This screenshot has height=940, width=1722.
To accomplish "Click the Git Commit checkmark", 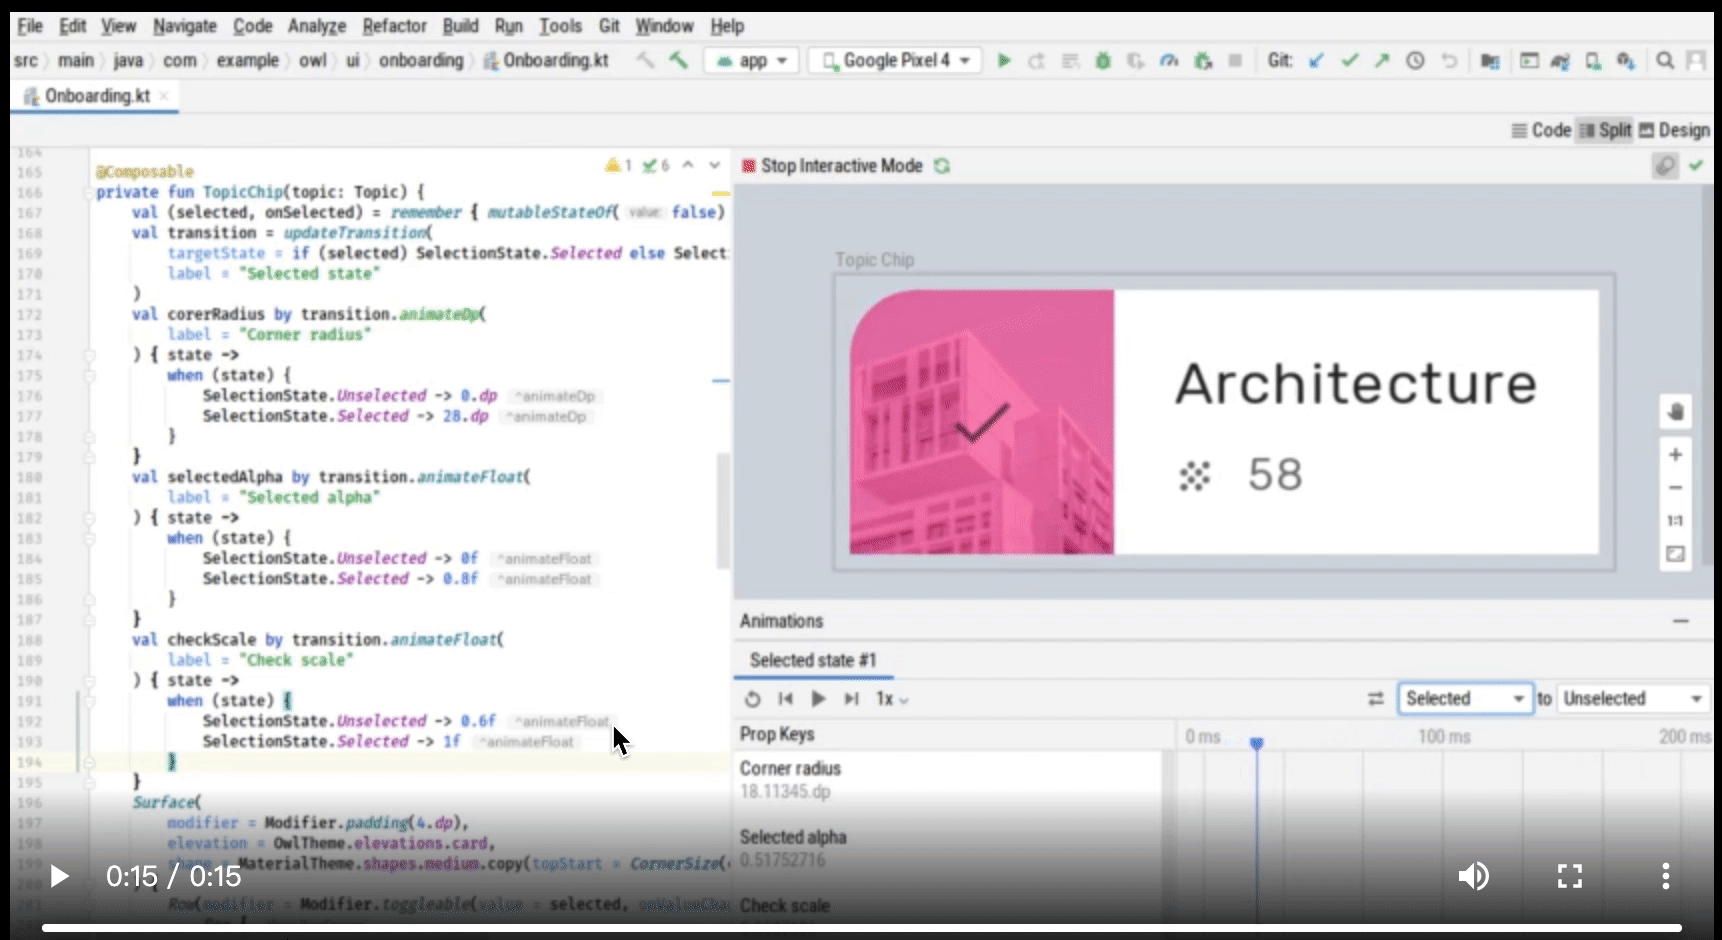I will 1349,61.
